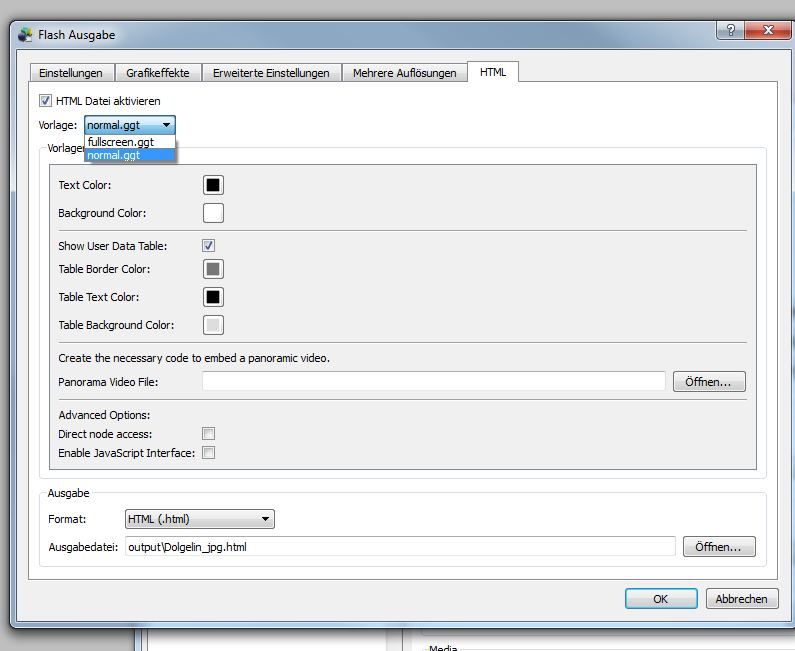Uncheck HTML Datei aktivieren checkbox
This screenshot has width=795, height=651.
pos(45,101)
